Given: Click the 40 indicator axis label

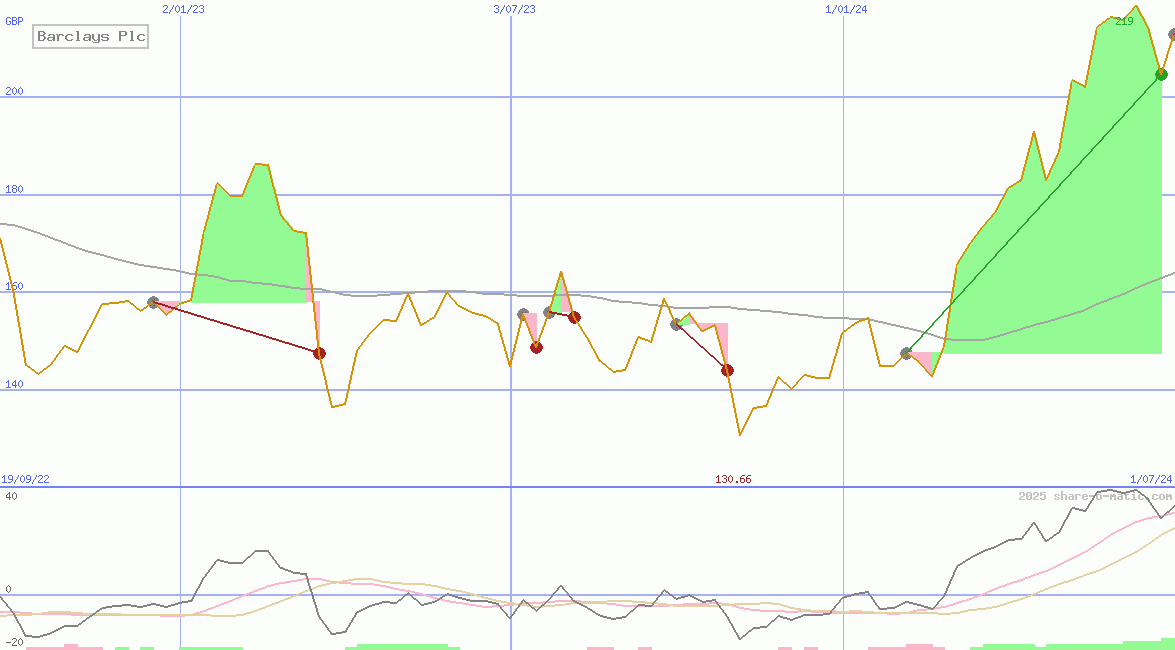Looking at the screenshot, I should (x=11, y=496).
